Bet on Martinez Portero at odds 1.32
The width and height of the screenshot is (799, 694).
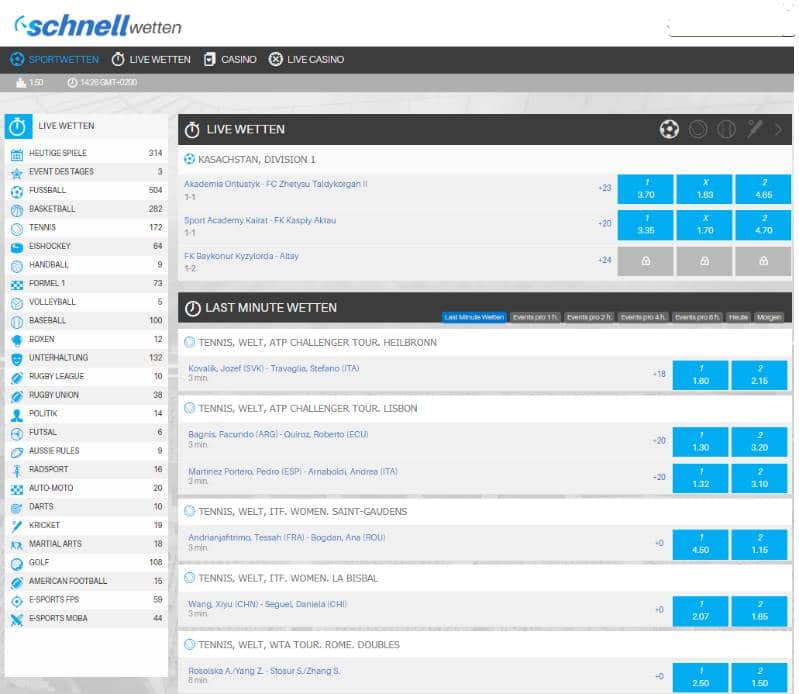point(701,478)
